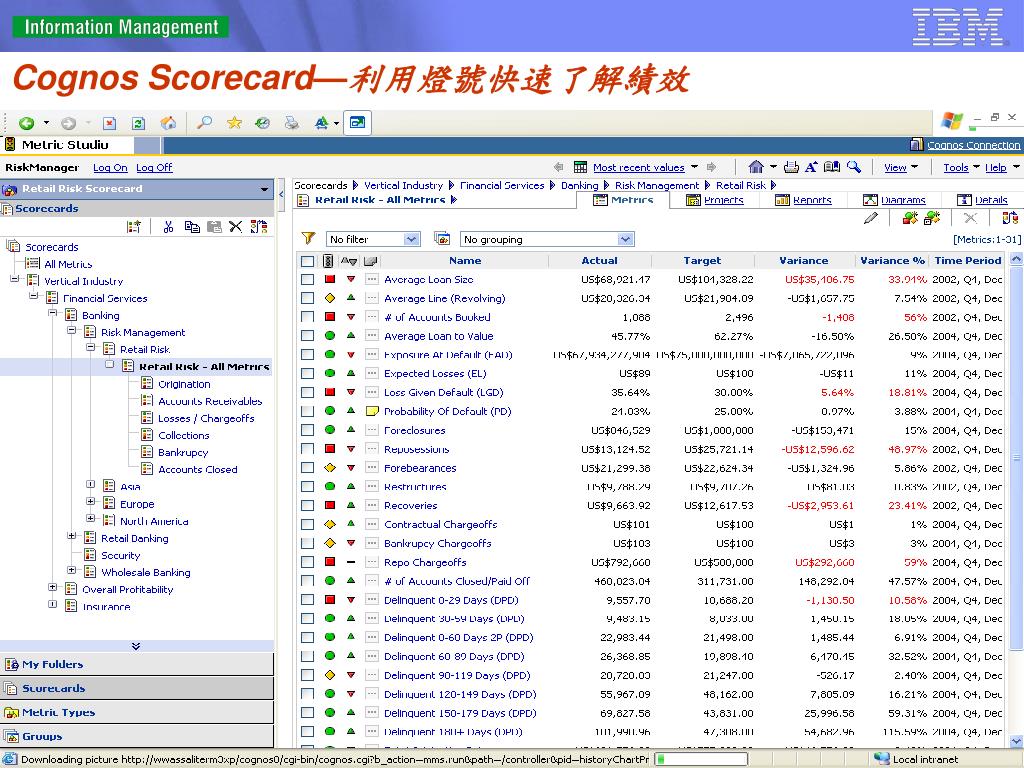The height and width of the screenshot is (768, 1024).
Task: Click the grouping icon beside No grouping
Action: point(442,239)
